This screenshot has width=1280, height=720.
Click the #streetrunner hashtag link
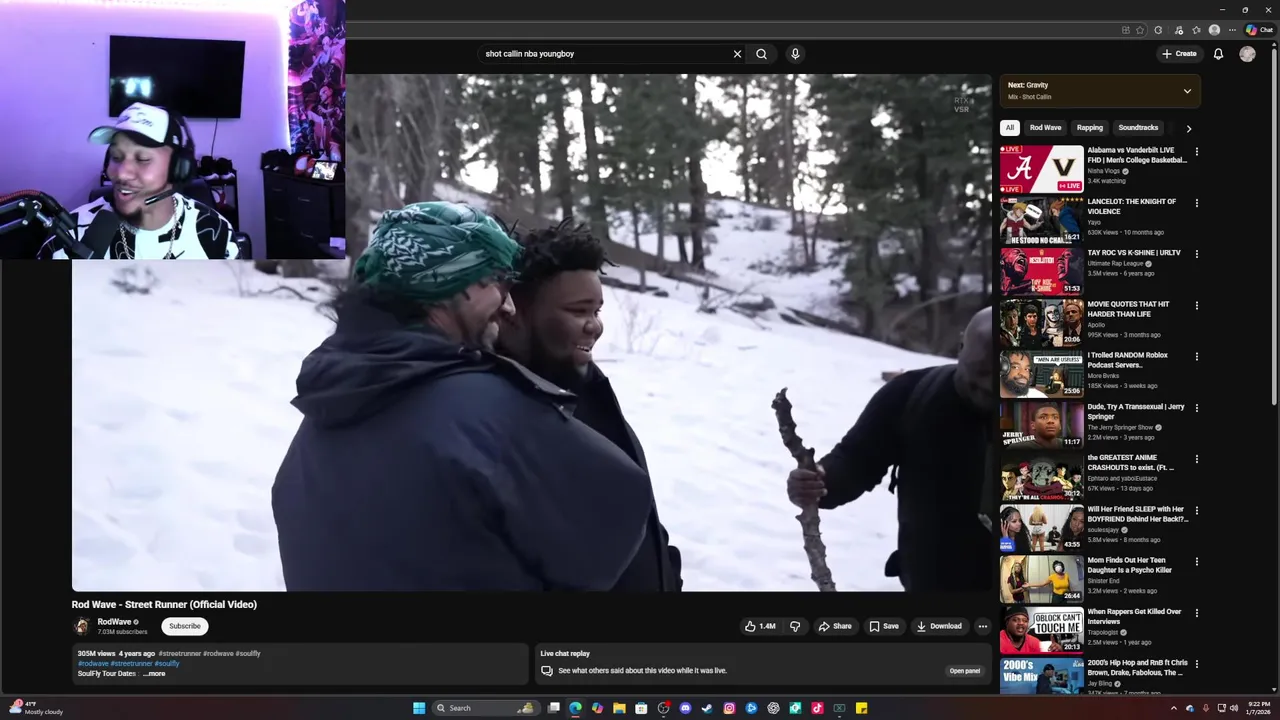click(131, 664)
